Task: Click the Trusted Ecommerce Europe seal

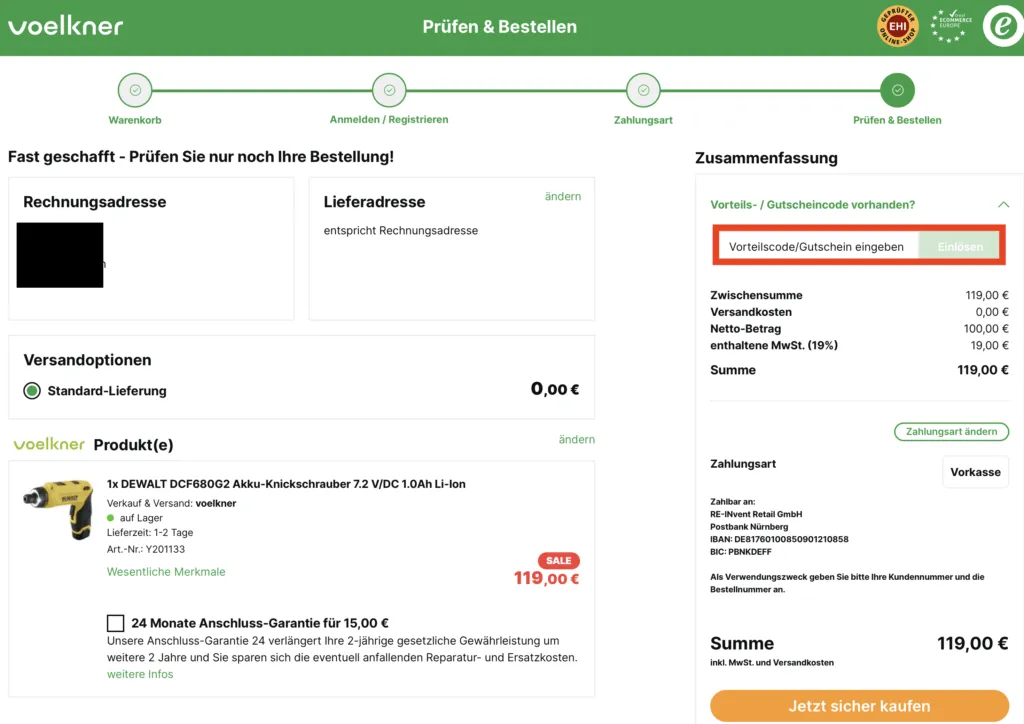Action: pos(948,26)
